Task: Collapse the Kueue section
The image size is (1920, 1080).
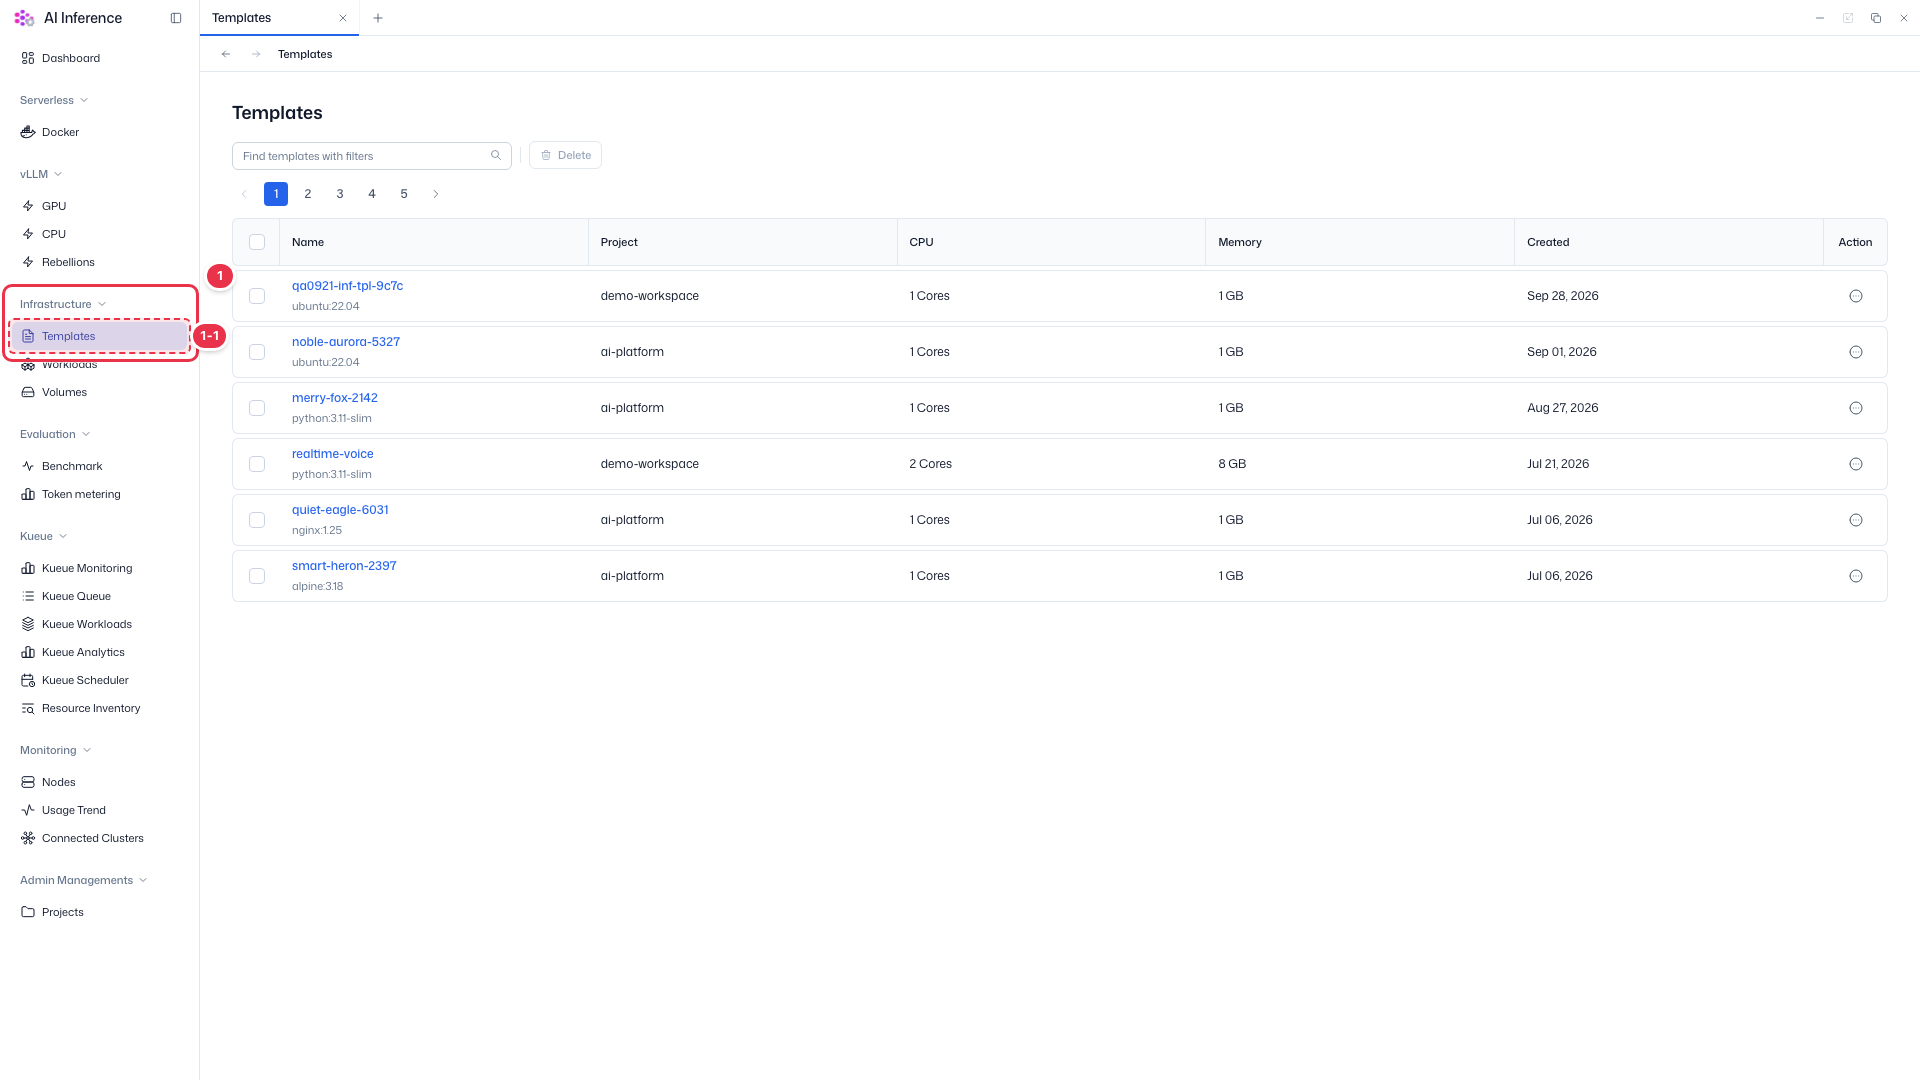Action: coord(43,536)
